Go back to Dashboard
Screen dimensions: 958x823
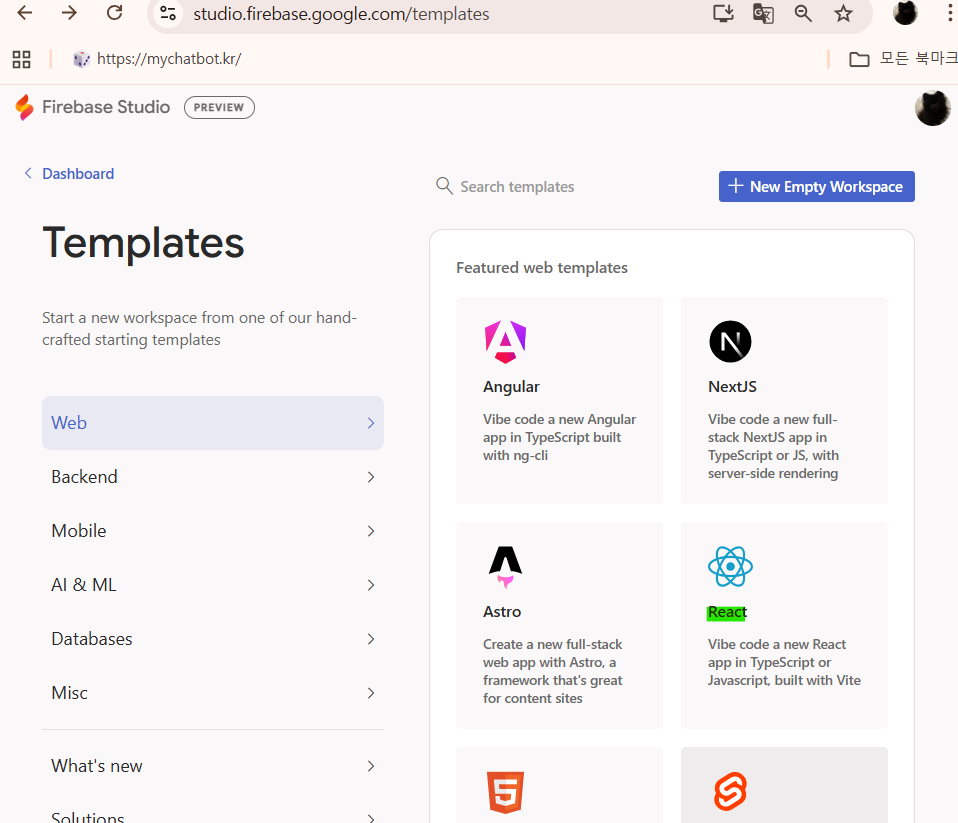[x=78, y=174]
